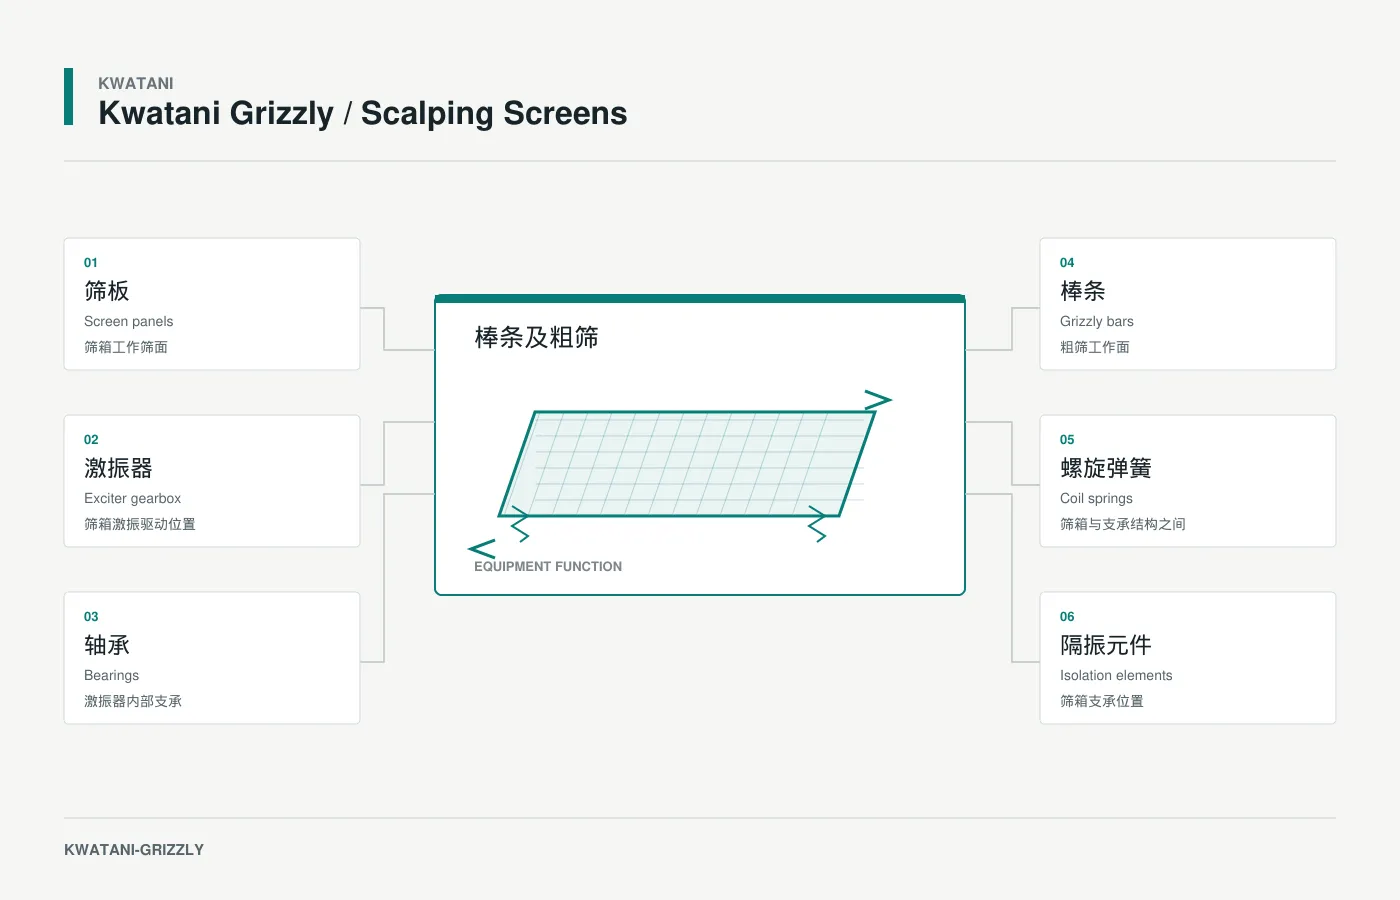Click the Coil springs English subtitle

[x=1097, y=498]
